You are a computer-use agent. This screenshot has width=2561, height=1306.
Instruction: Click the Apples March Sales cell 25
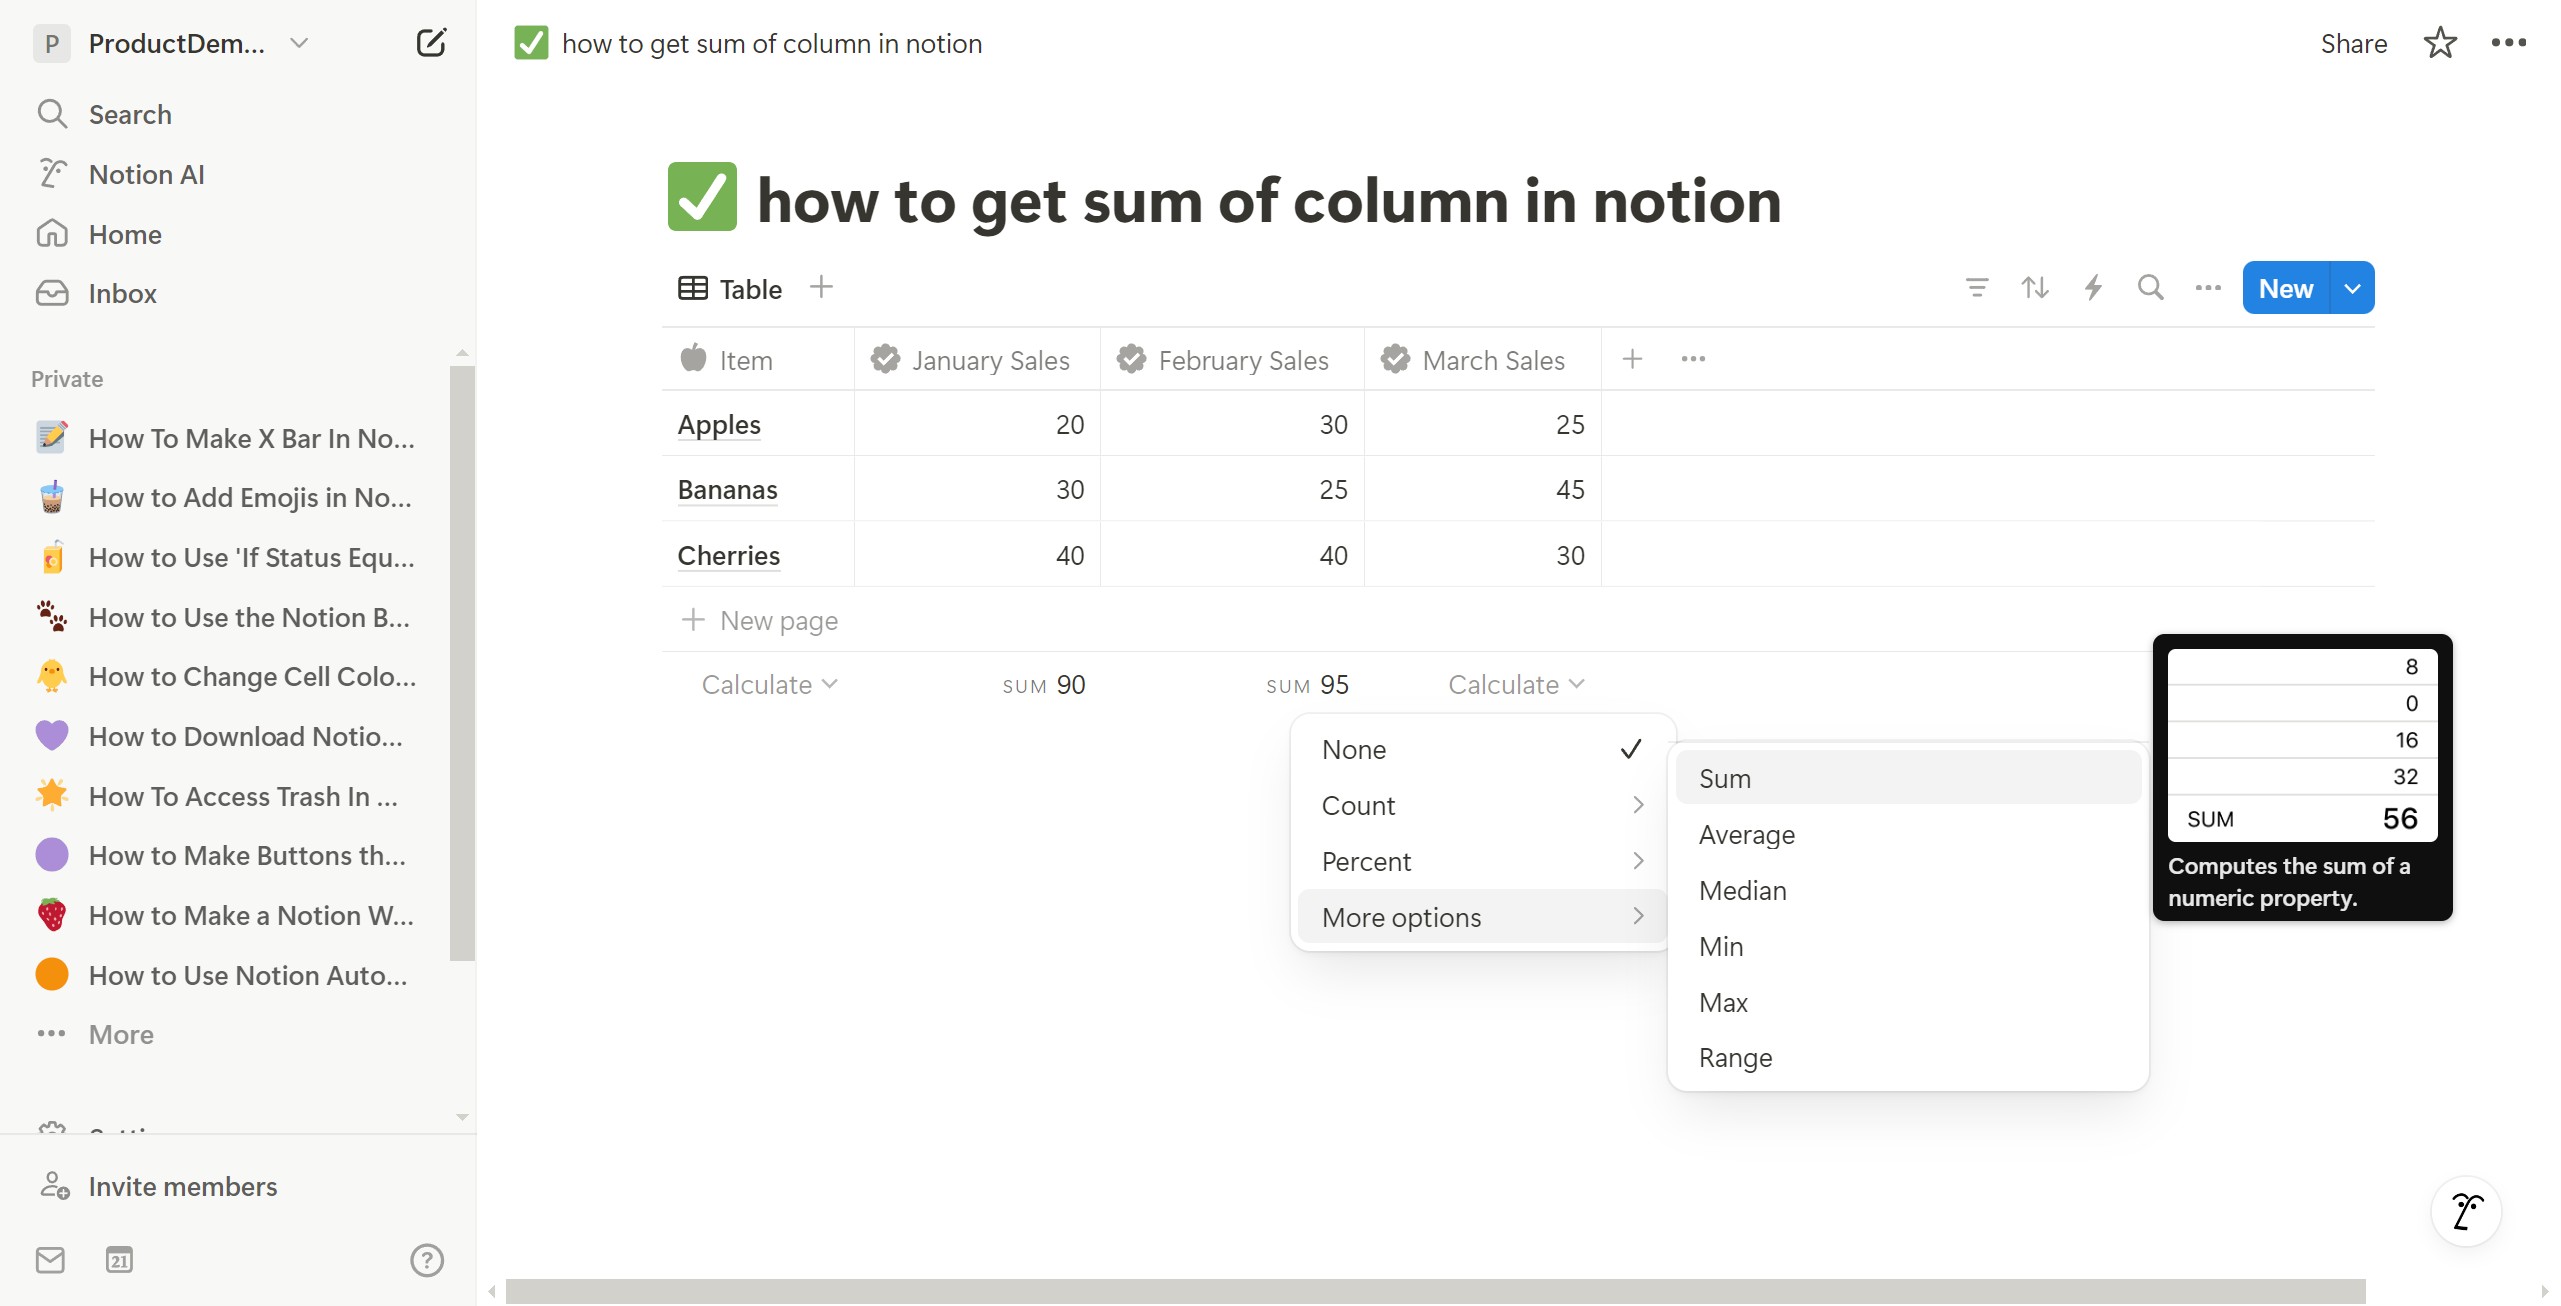(x=1482, y=424)
